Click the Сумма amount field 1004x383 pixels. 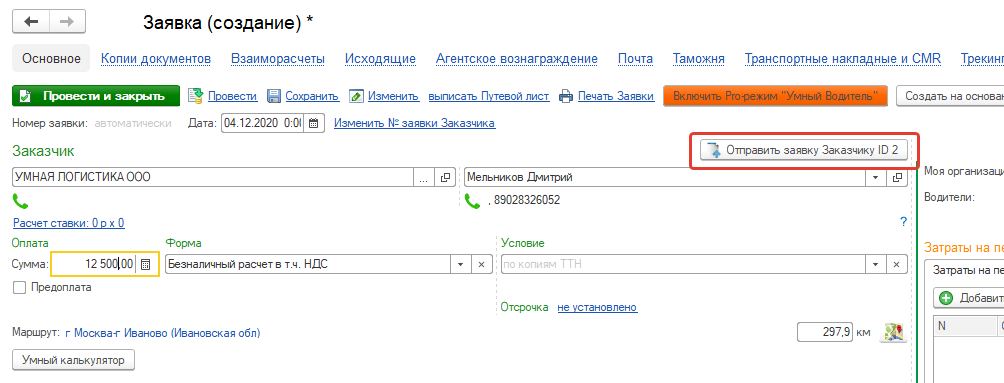[x=93, y=264]
